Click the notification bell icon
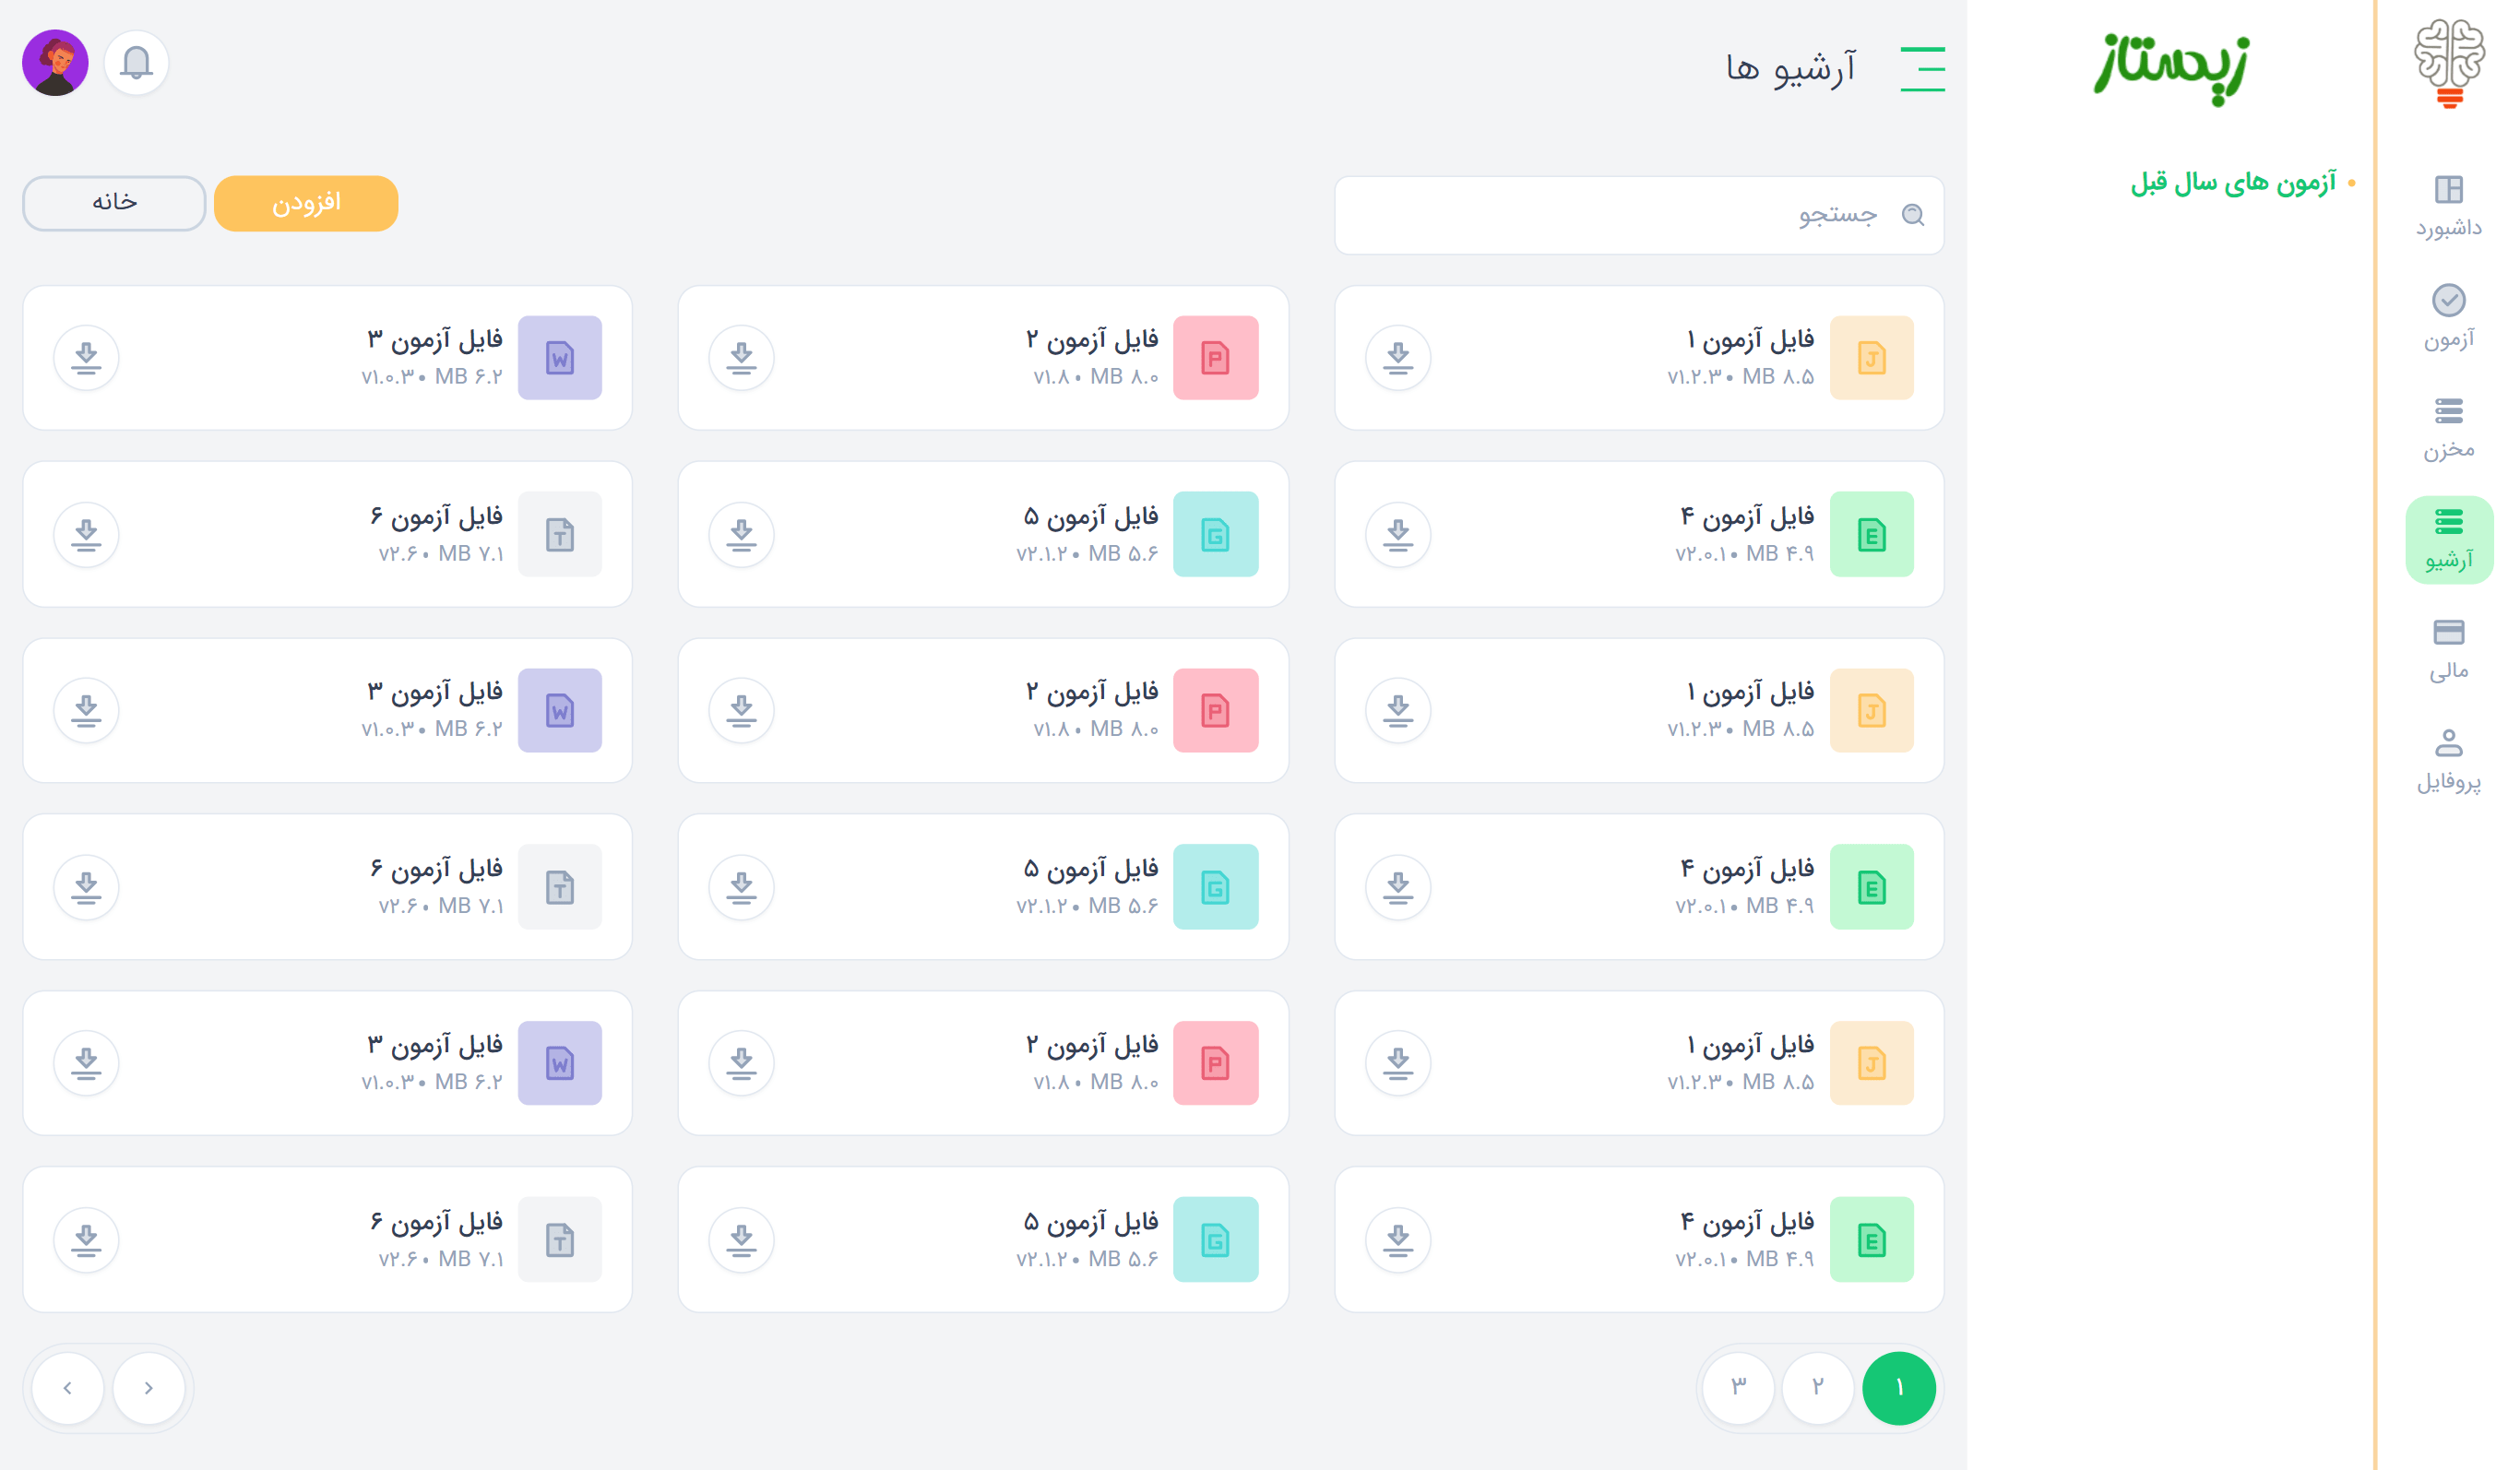Viewport: 2520px width, 1470px height. pyautogui.click(x=136, y=63)
